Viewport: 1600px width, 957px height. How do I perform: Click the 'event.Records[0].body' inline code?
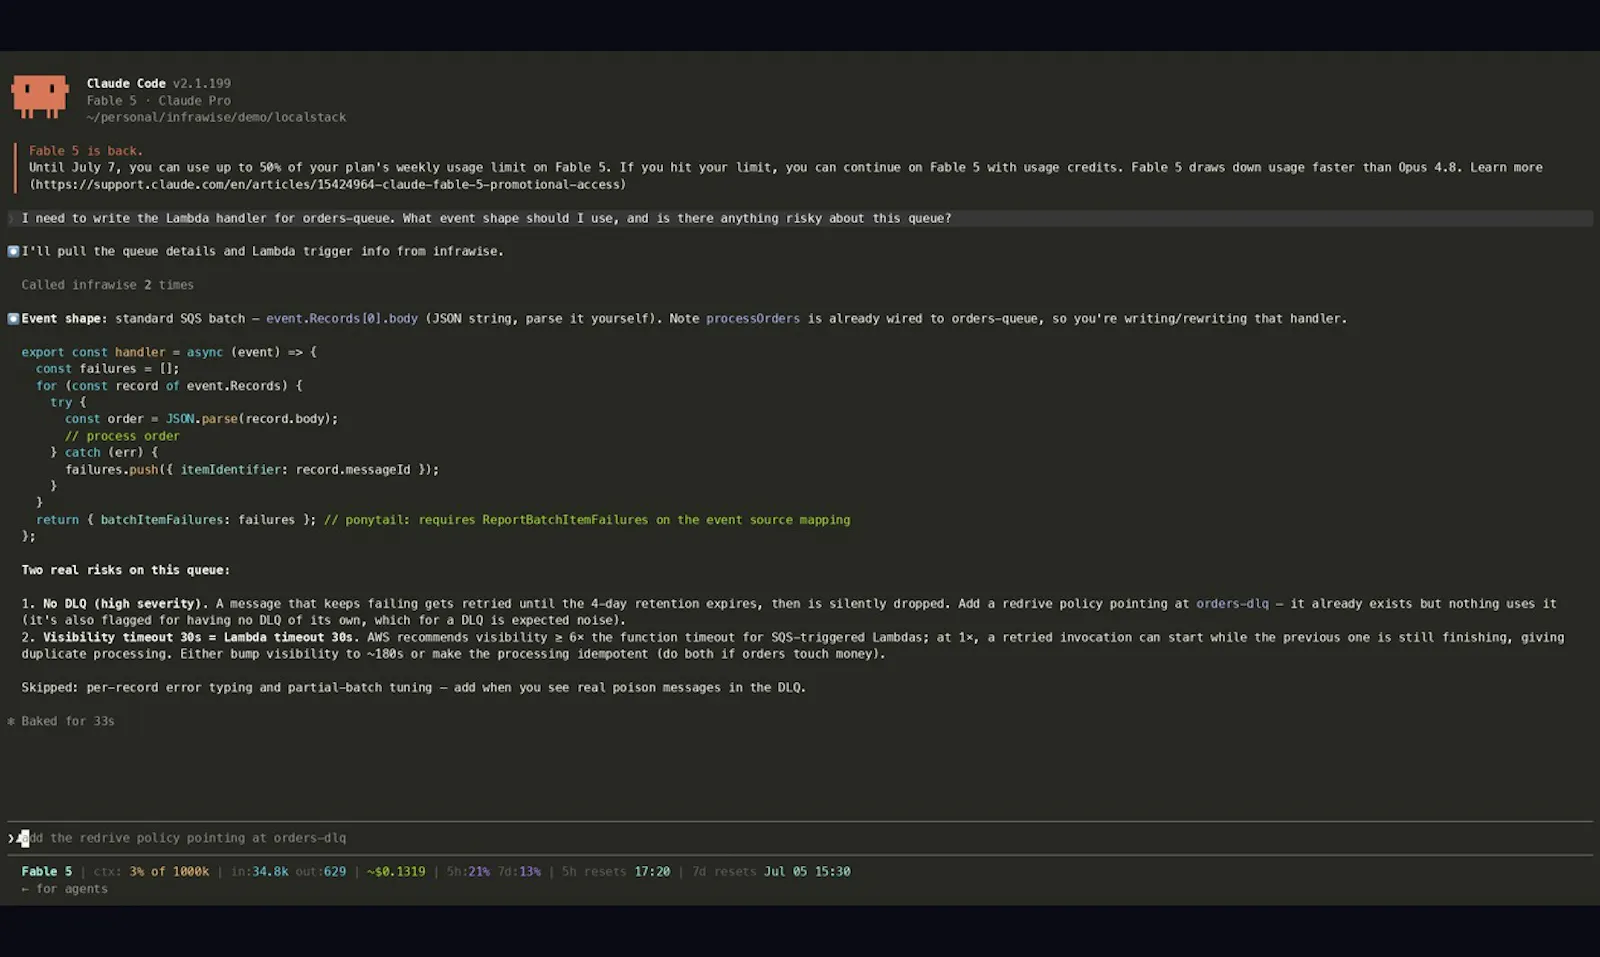[342, 318]
